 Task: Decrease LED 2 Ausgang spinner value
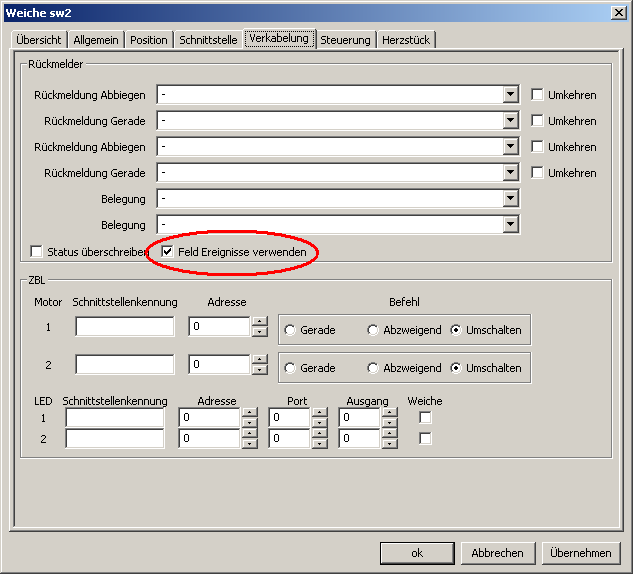click(389, 443)
